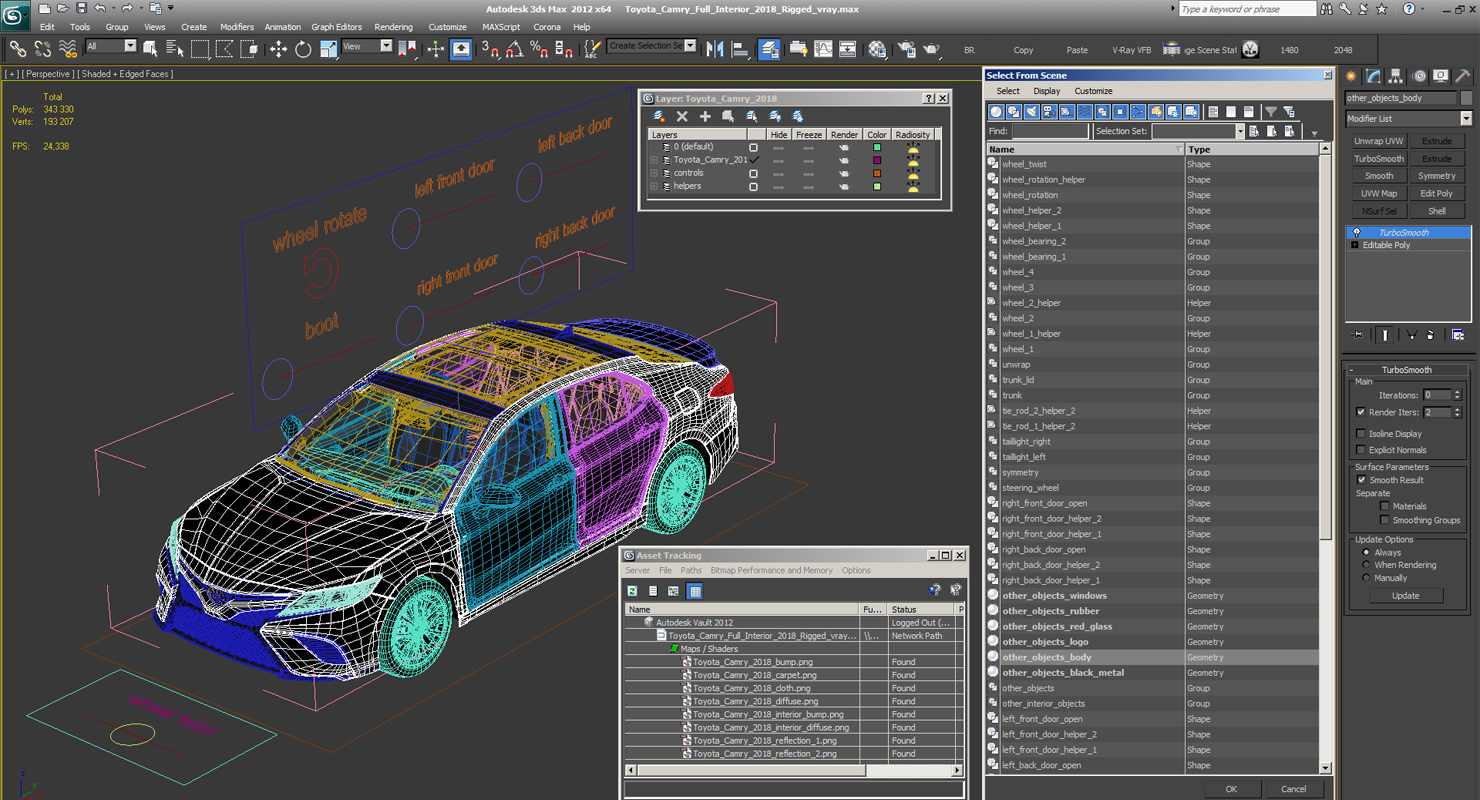The width and height of the screenshot is (1480, 800).
Task: Toggle the Smooth Result checkbox
Action: (x=1361, y=480)
